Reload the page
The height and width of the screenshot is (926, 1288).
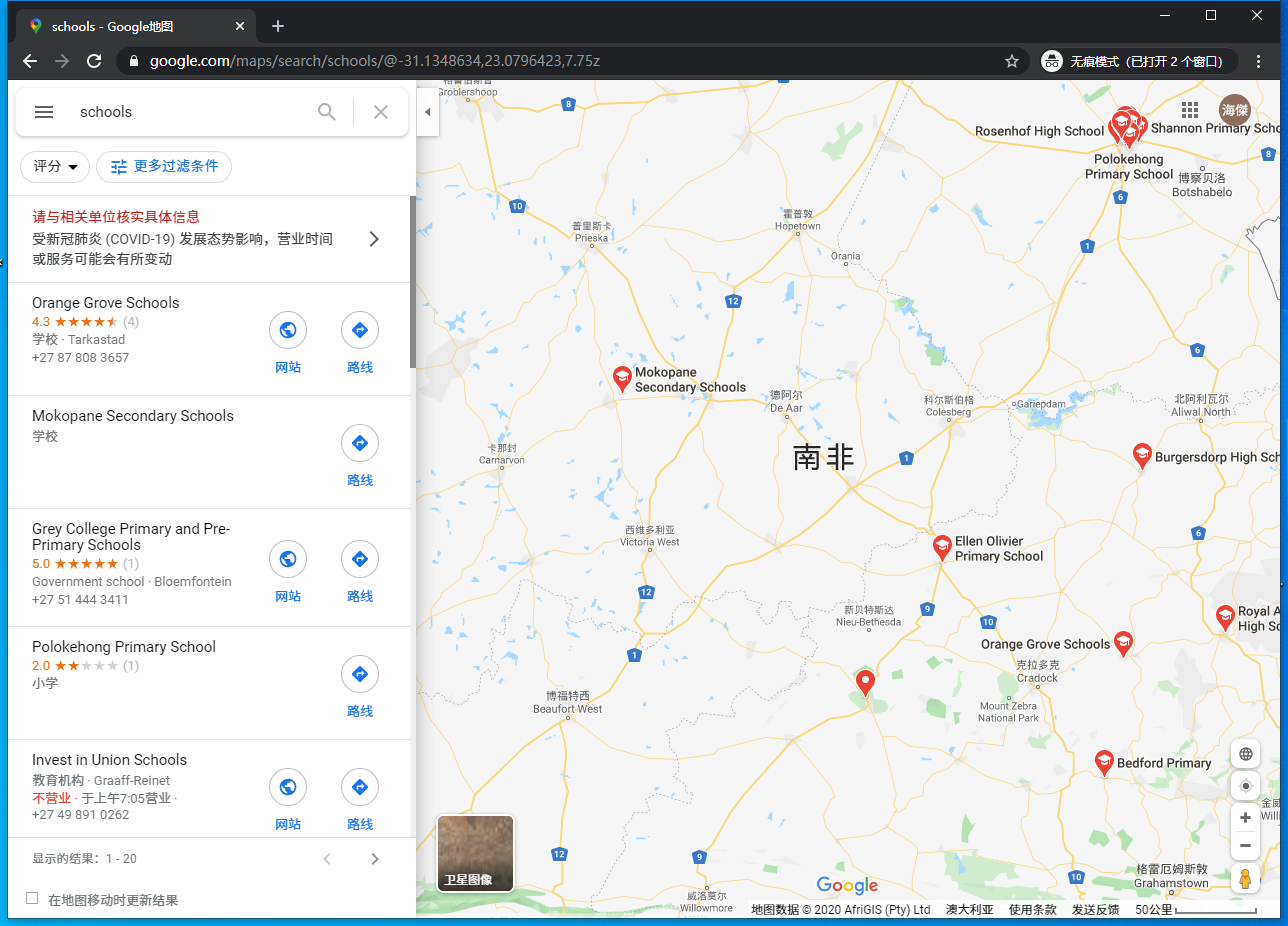[94, 61]
